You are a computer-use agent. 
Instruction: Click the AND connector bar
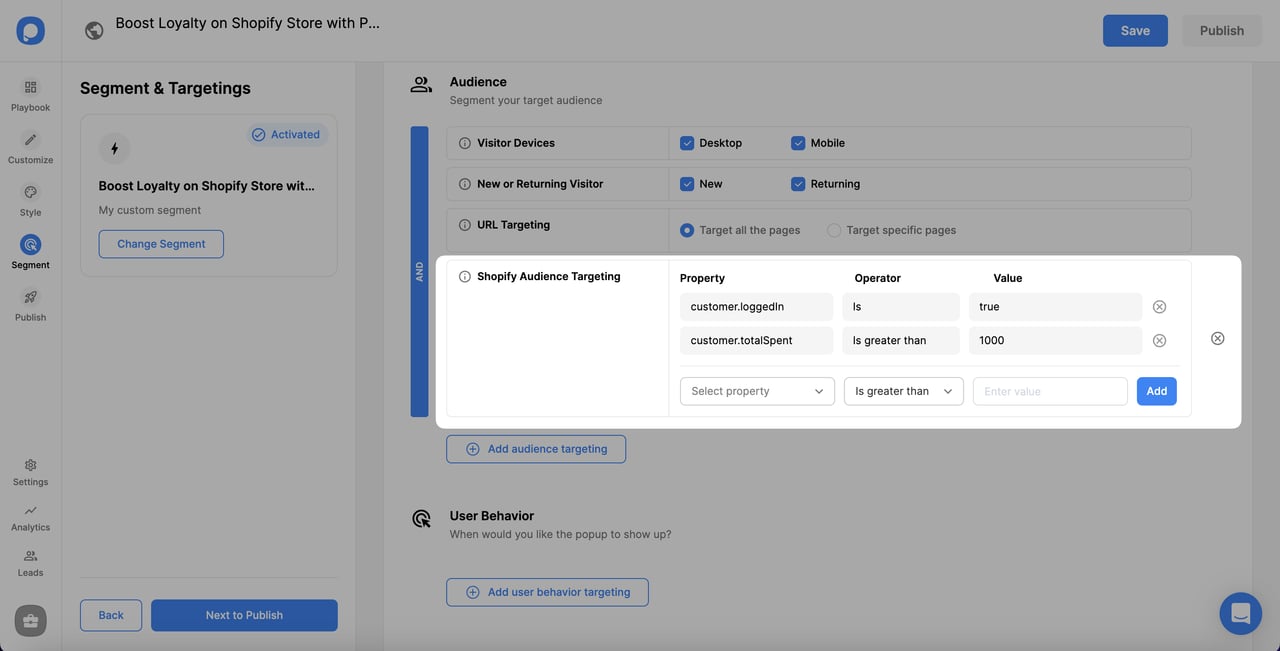pyautogui.click(x=419, y=271)
